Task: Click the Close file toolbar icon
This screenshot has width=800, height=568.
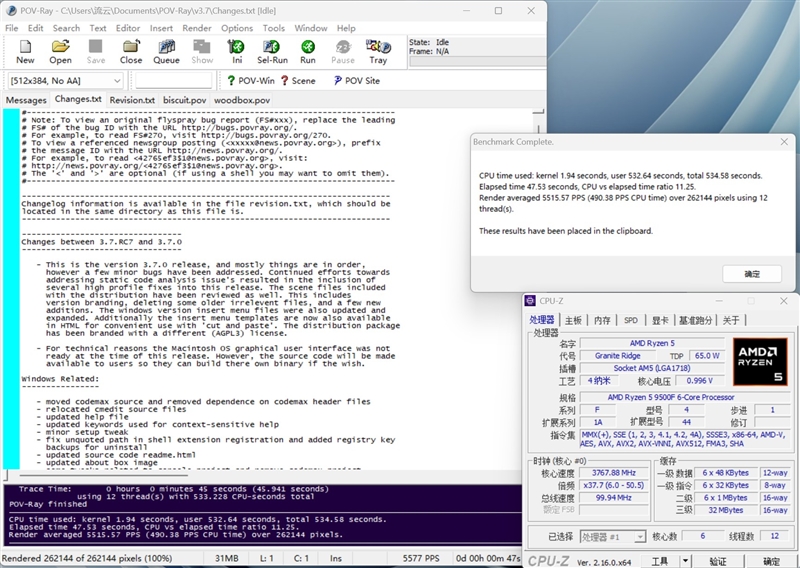Action: pos(131,51)
